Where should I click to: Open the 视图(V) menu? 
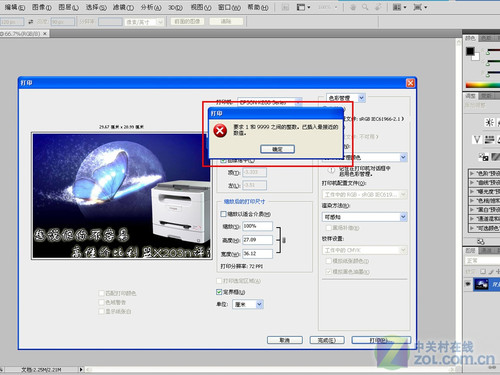click(x=201, y=7)
